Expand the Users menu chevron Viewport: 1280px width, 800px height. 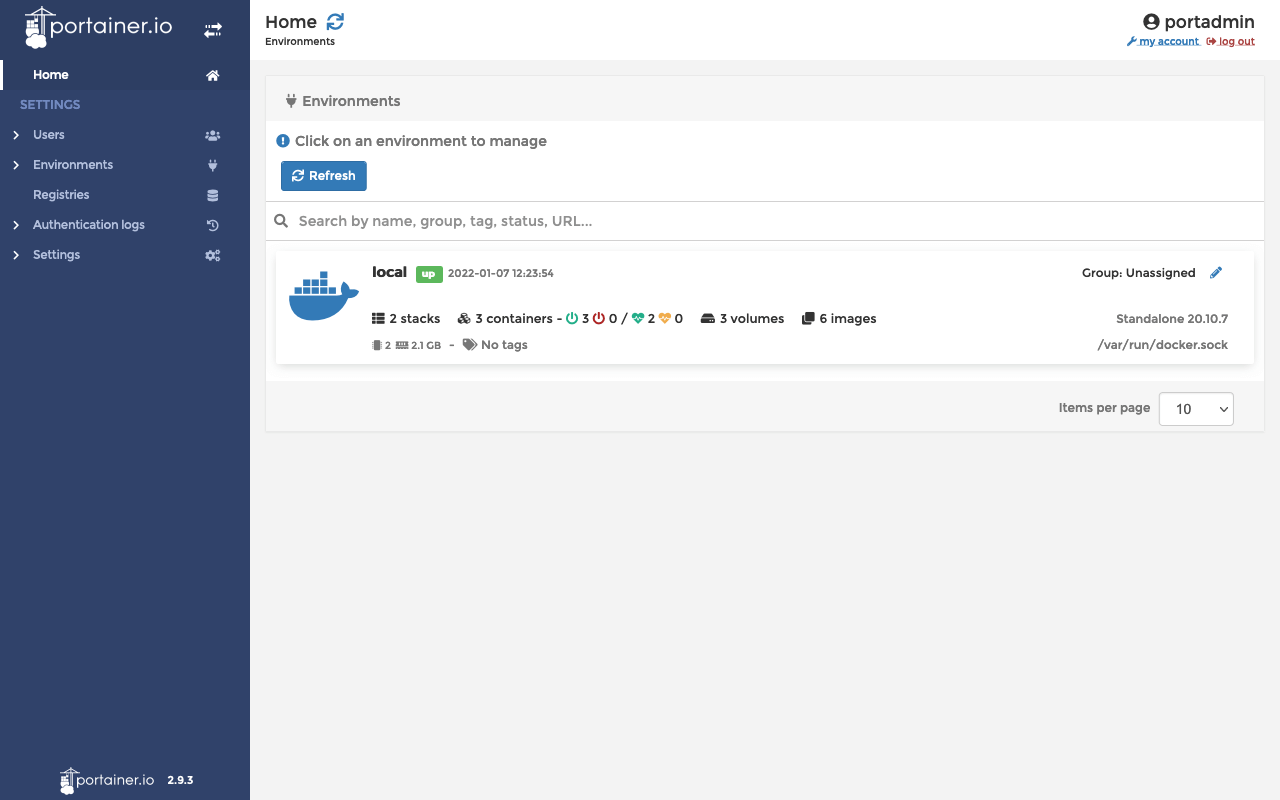coord(16,135)
